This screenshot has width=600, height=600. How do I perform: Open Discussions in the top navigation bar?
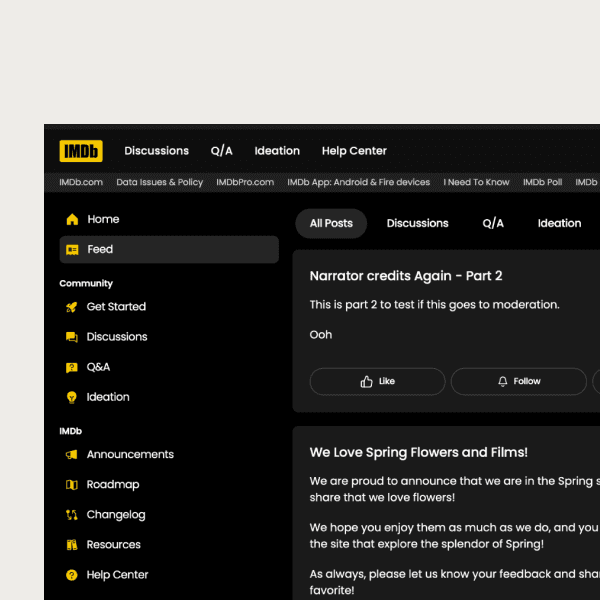point(157,151)
